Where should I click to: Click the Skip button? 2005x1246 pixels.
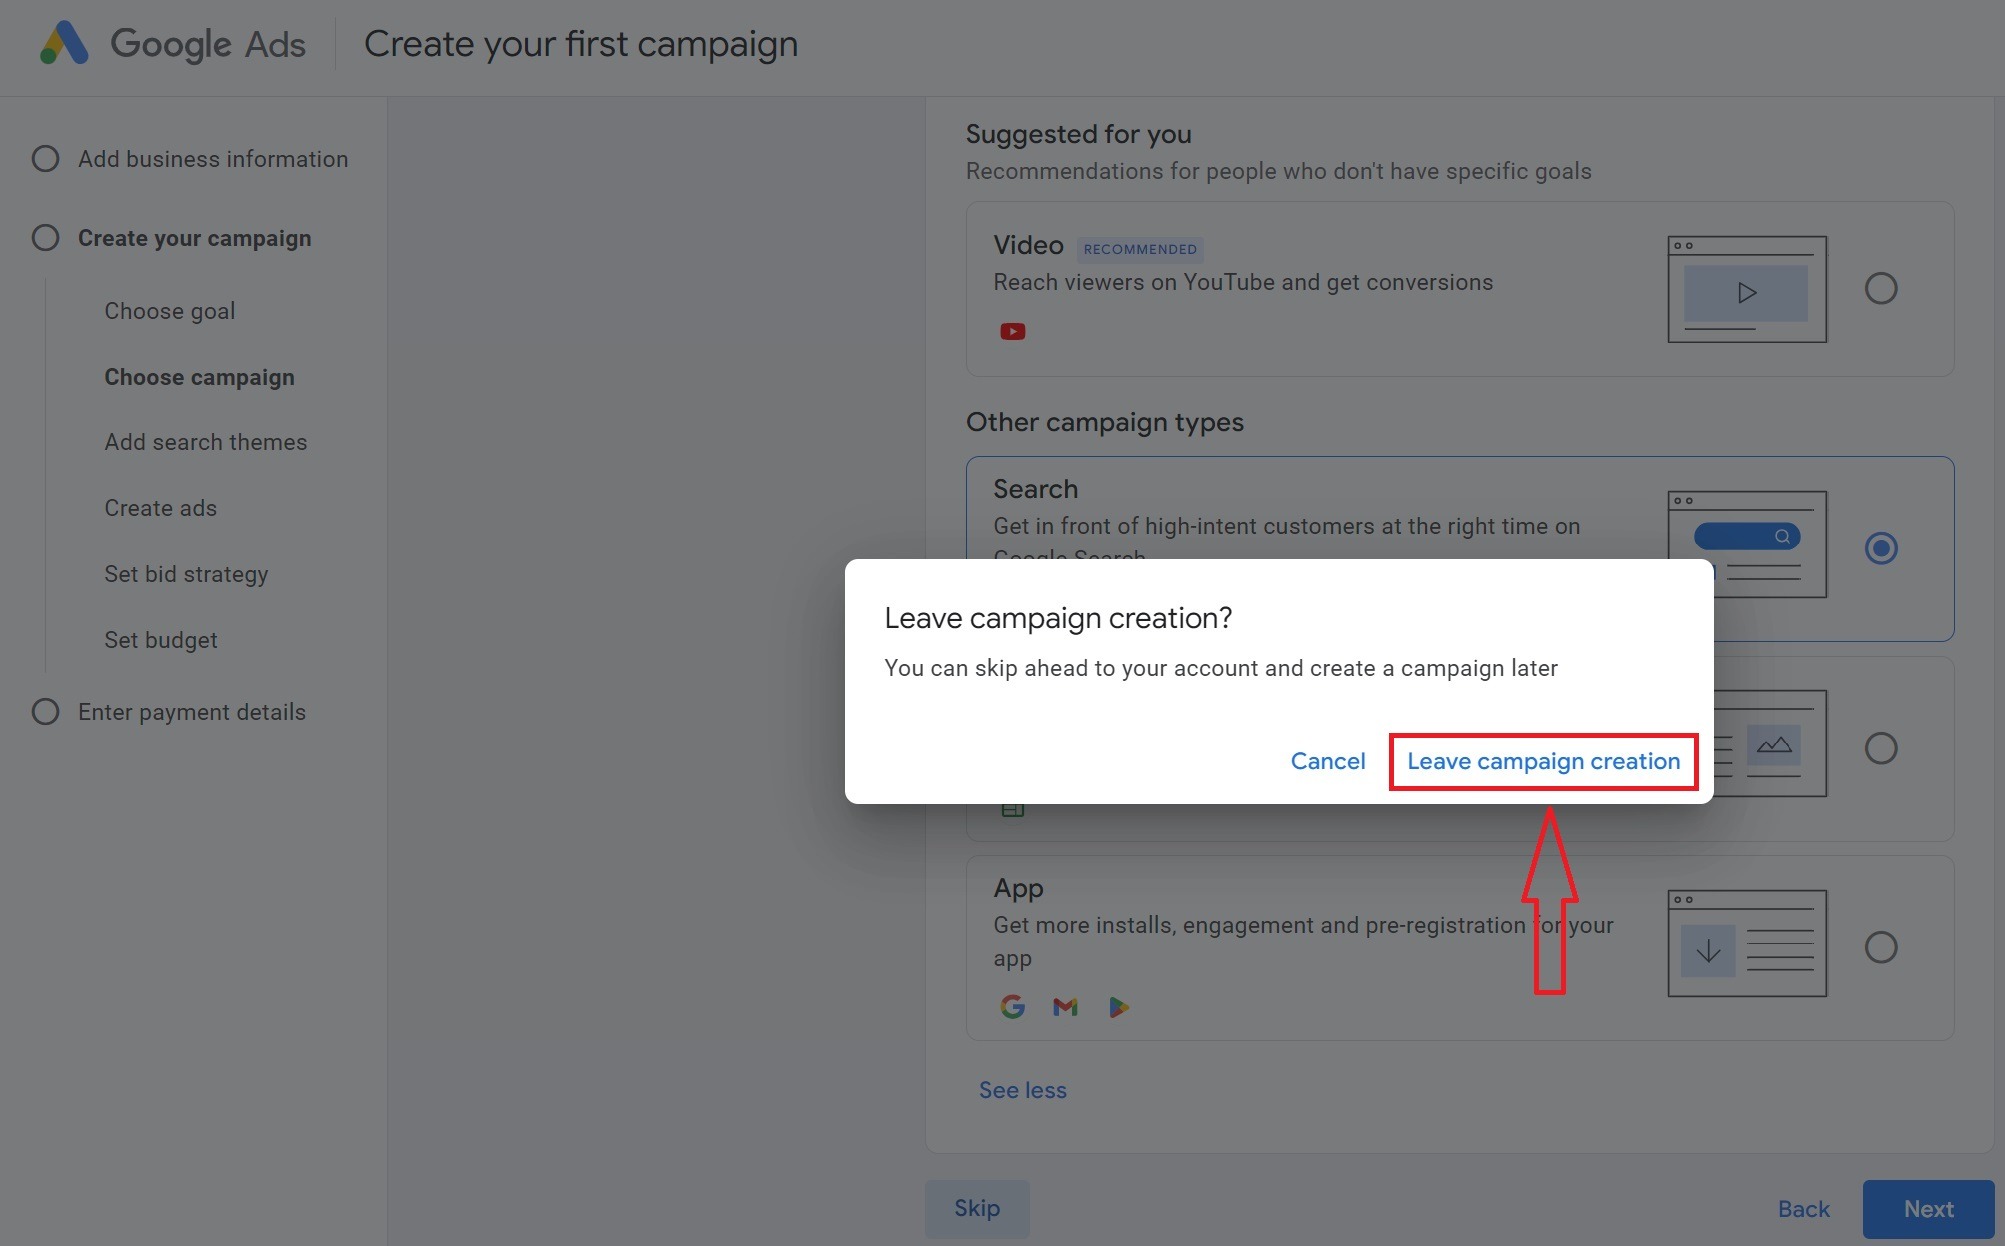[x=976, y=1208]
